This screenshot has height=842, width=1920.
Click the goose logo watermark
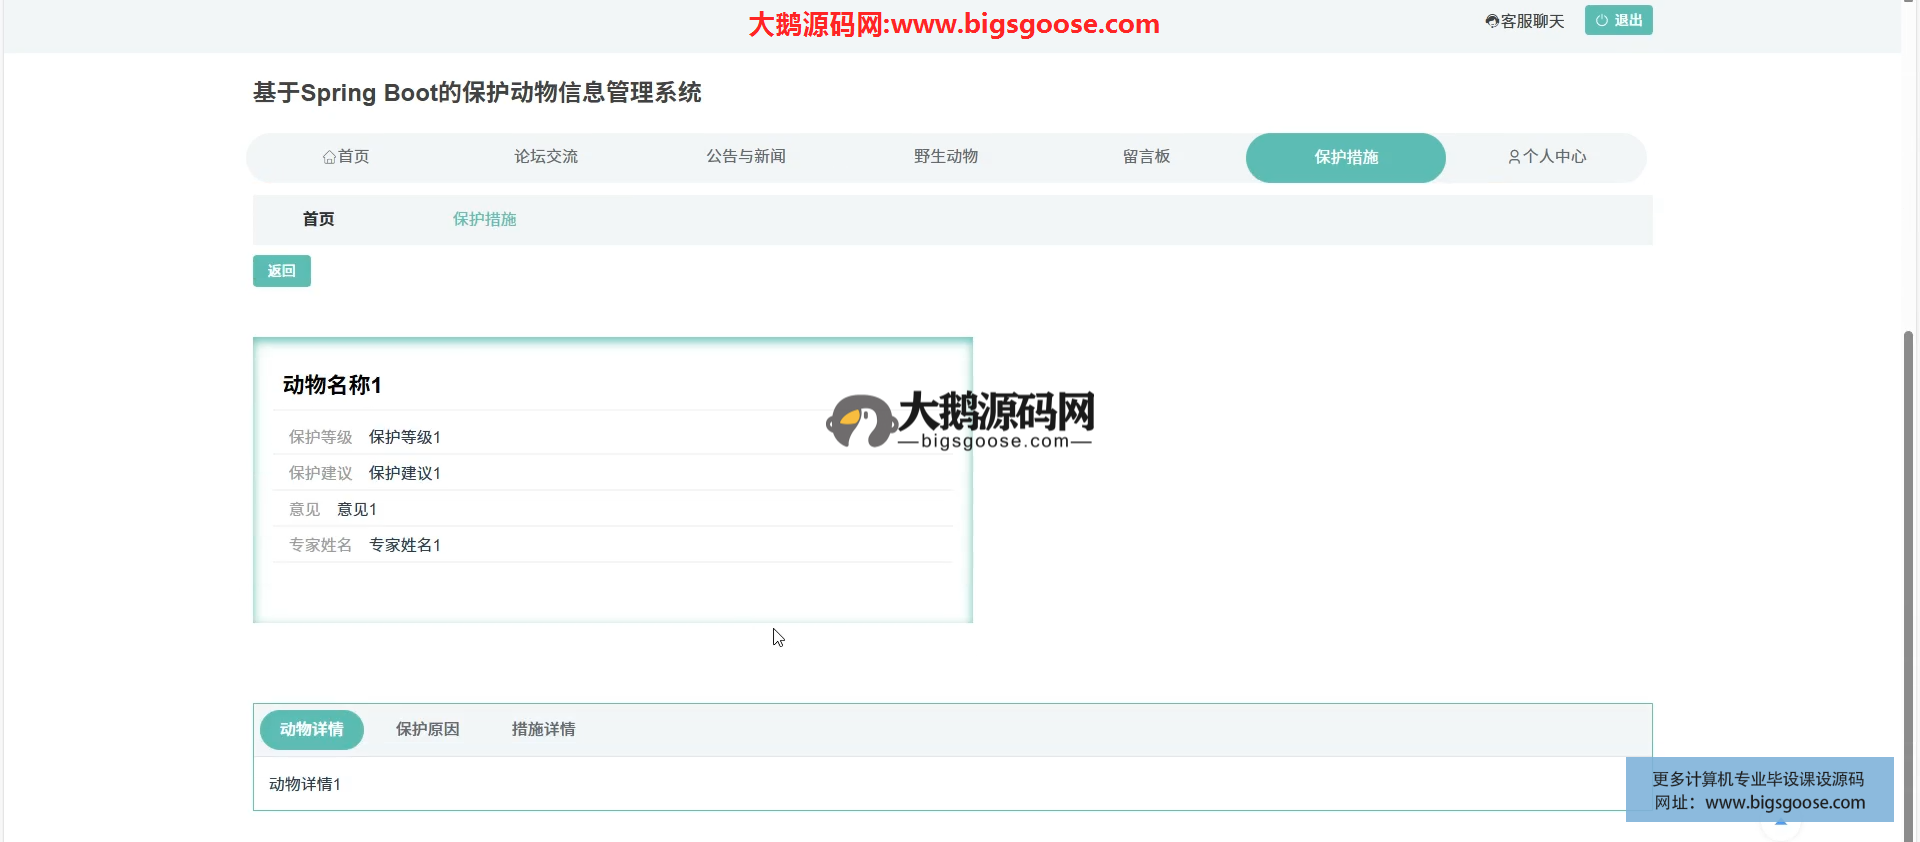[x=860, y=421]
